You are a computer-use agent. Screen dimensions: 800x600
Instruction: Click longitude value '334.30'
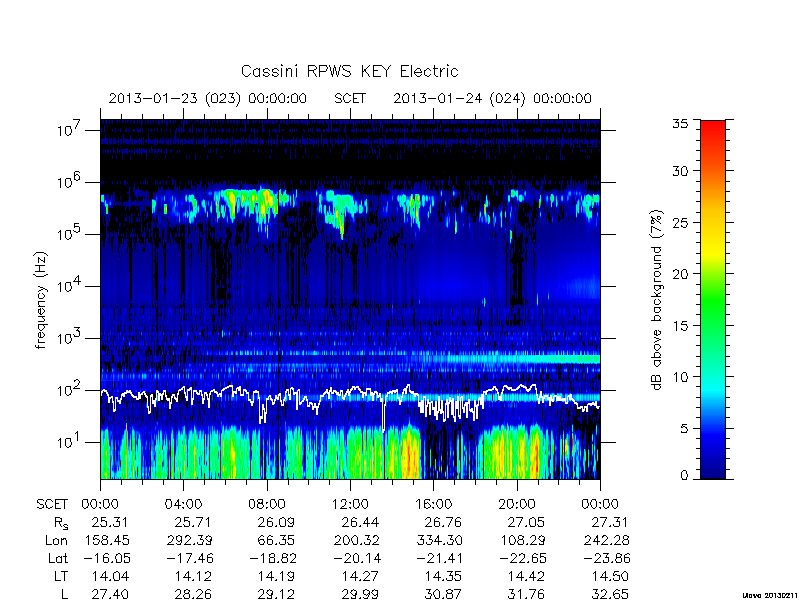[439, 540]
